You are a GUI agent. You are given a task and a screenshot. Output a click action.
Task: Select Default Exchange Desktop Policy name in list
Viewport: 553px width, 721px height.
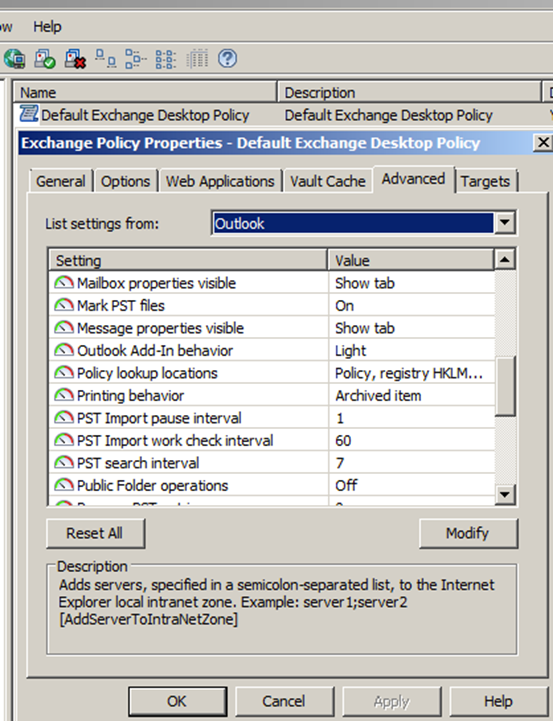pos(145,115)
